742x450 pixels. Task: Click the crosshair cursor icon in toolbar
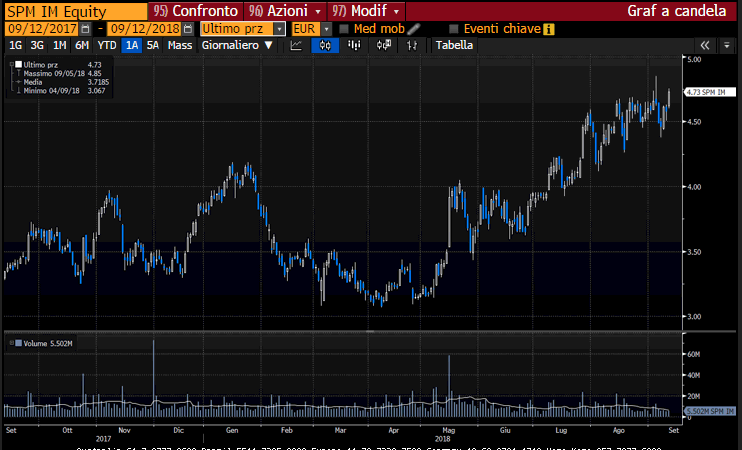(411, 45)
